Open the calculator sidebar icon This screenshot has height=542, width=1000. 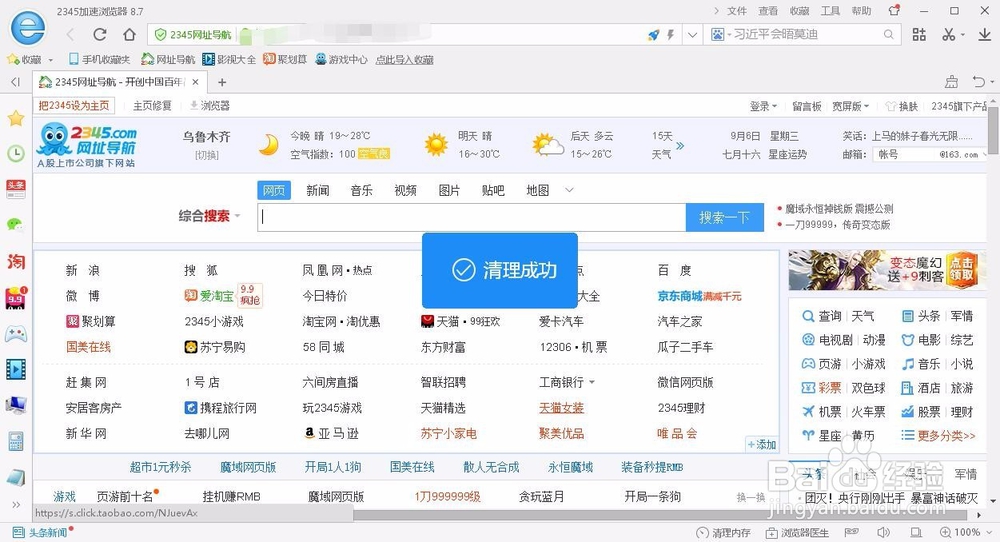click(16, 441)
